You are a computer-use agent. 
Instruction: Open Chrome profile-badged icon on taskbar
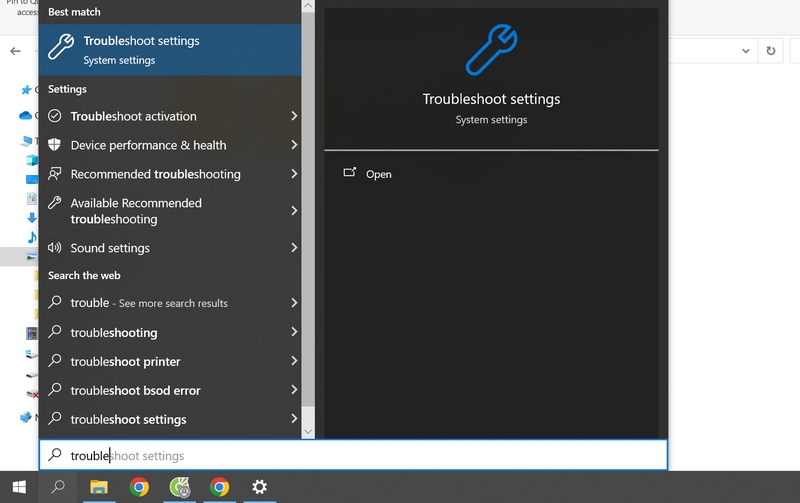180,487
